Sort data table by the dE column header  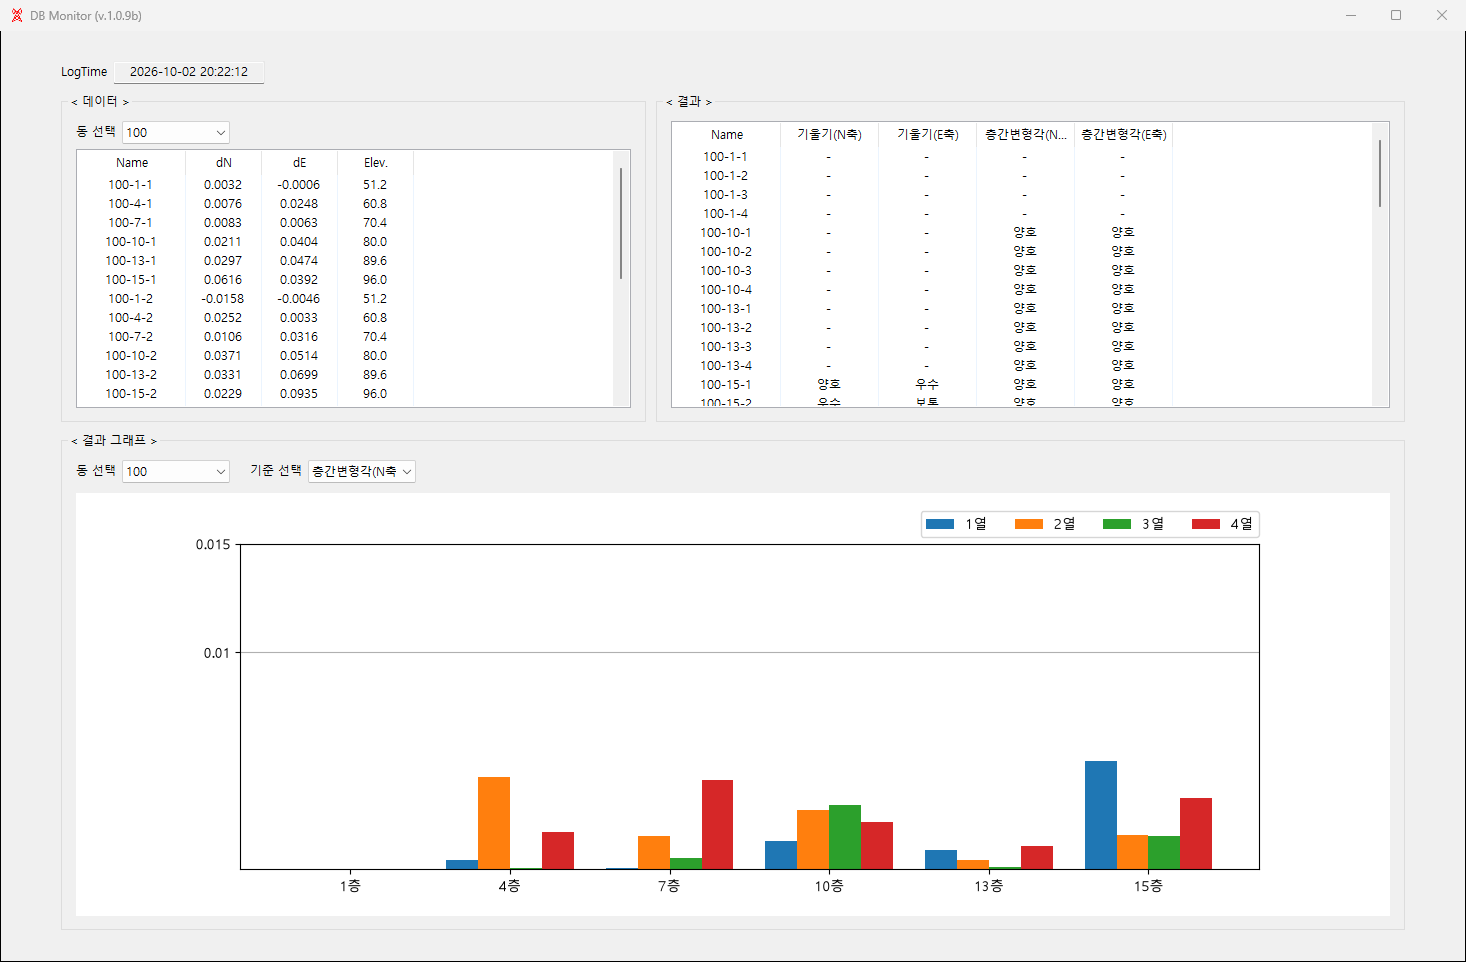[x=300, y=162]
